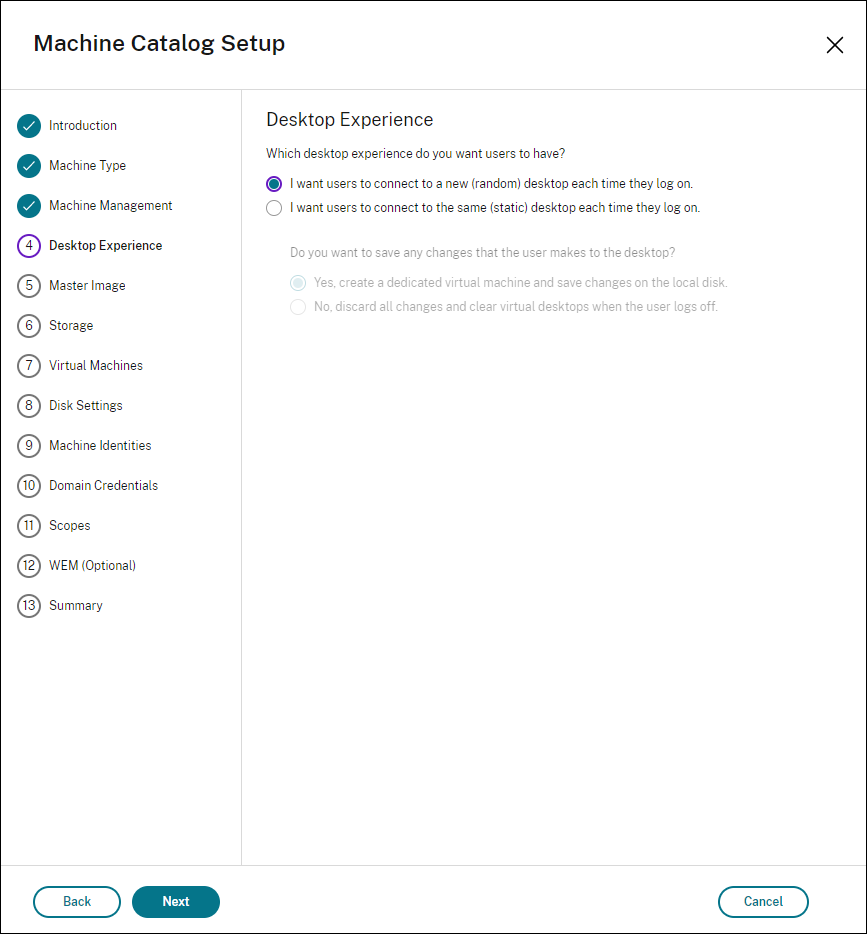
Task: Click the Machine Catalog Setup title
Action: 159,44
